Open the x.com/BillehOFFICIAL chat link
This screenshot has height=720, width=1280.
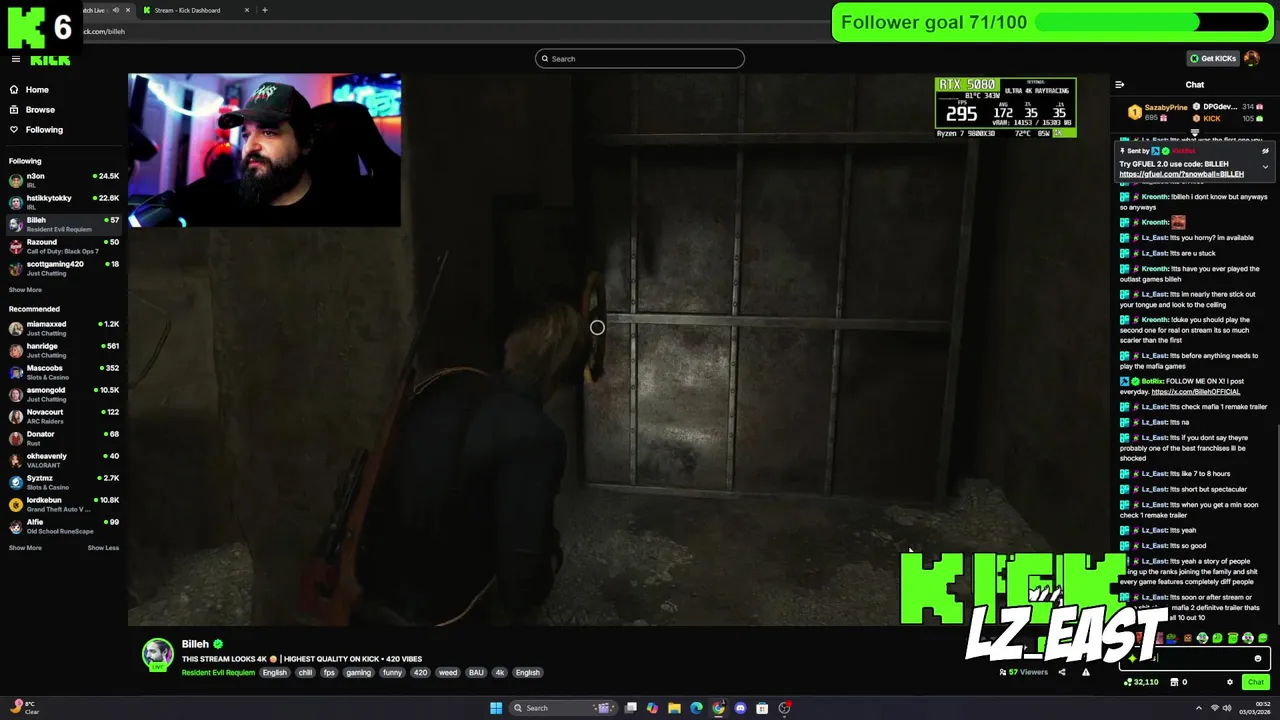(x=1195, y=392)
